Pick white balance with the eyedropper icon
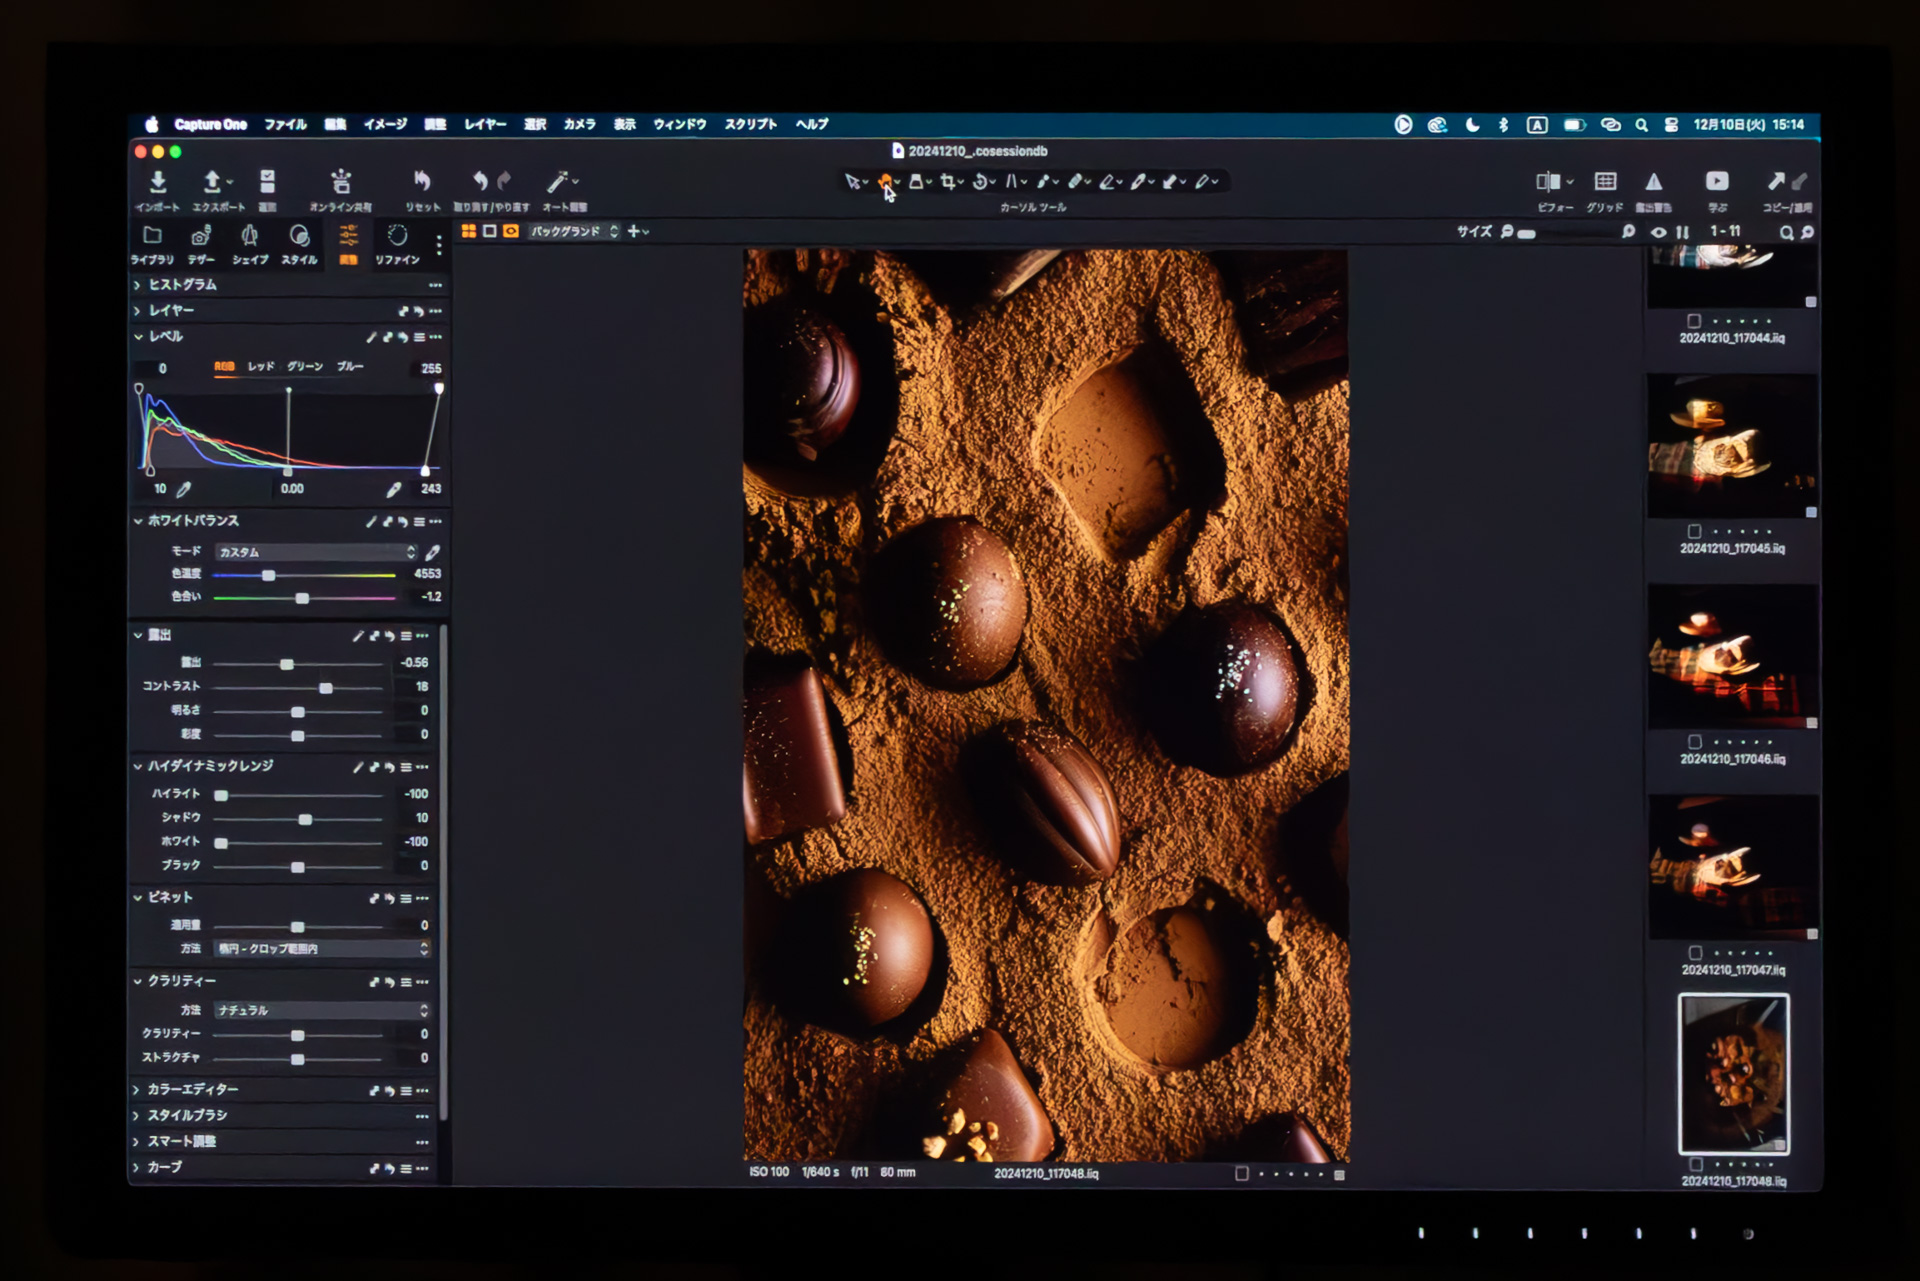This screenshot has width=1920, height=1281. click(433, 553)
